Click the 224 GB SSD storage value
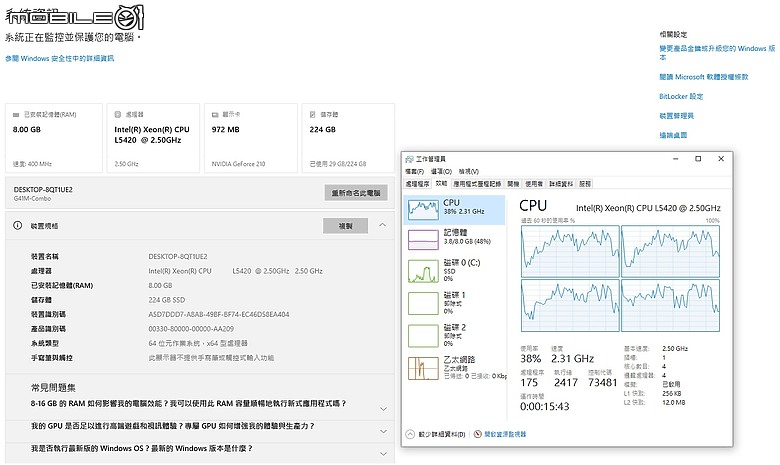Screen dimensions: 780x465 (167, 300)
